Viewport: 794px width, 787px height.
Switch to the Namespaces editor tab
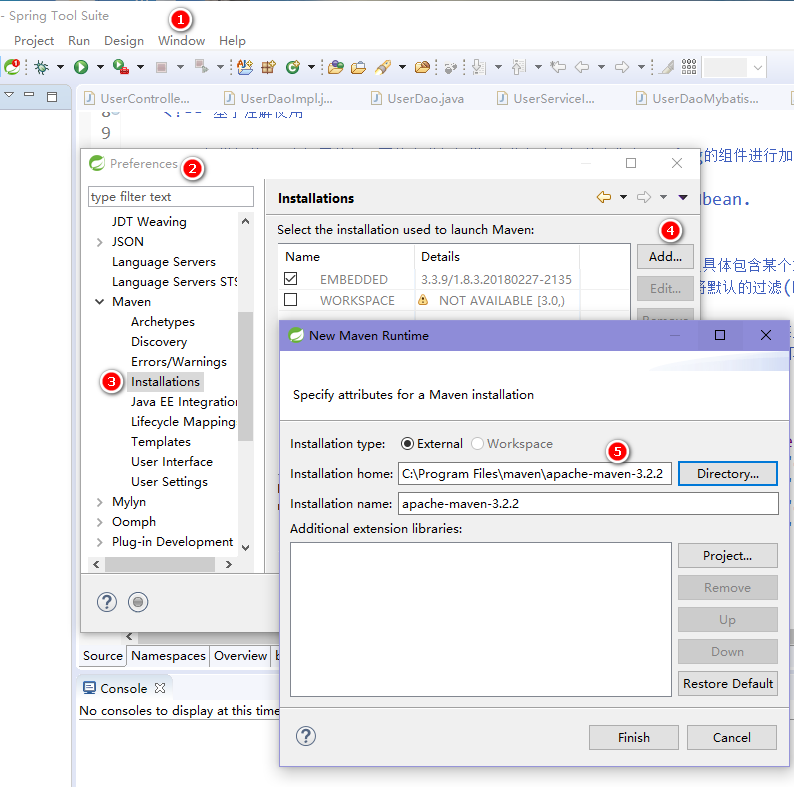click(168, 656)
